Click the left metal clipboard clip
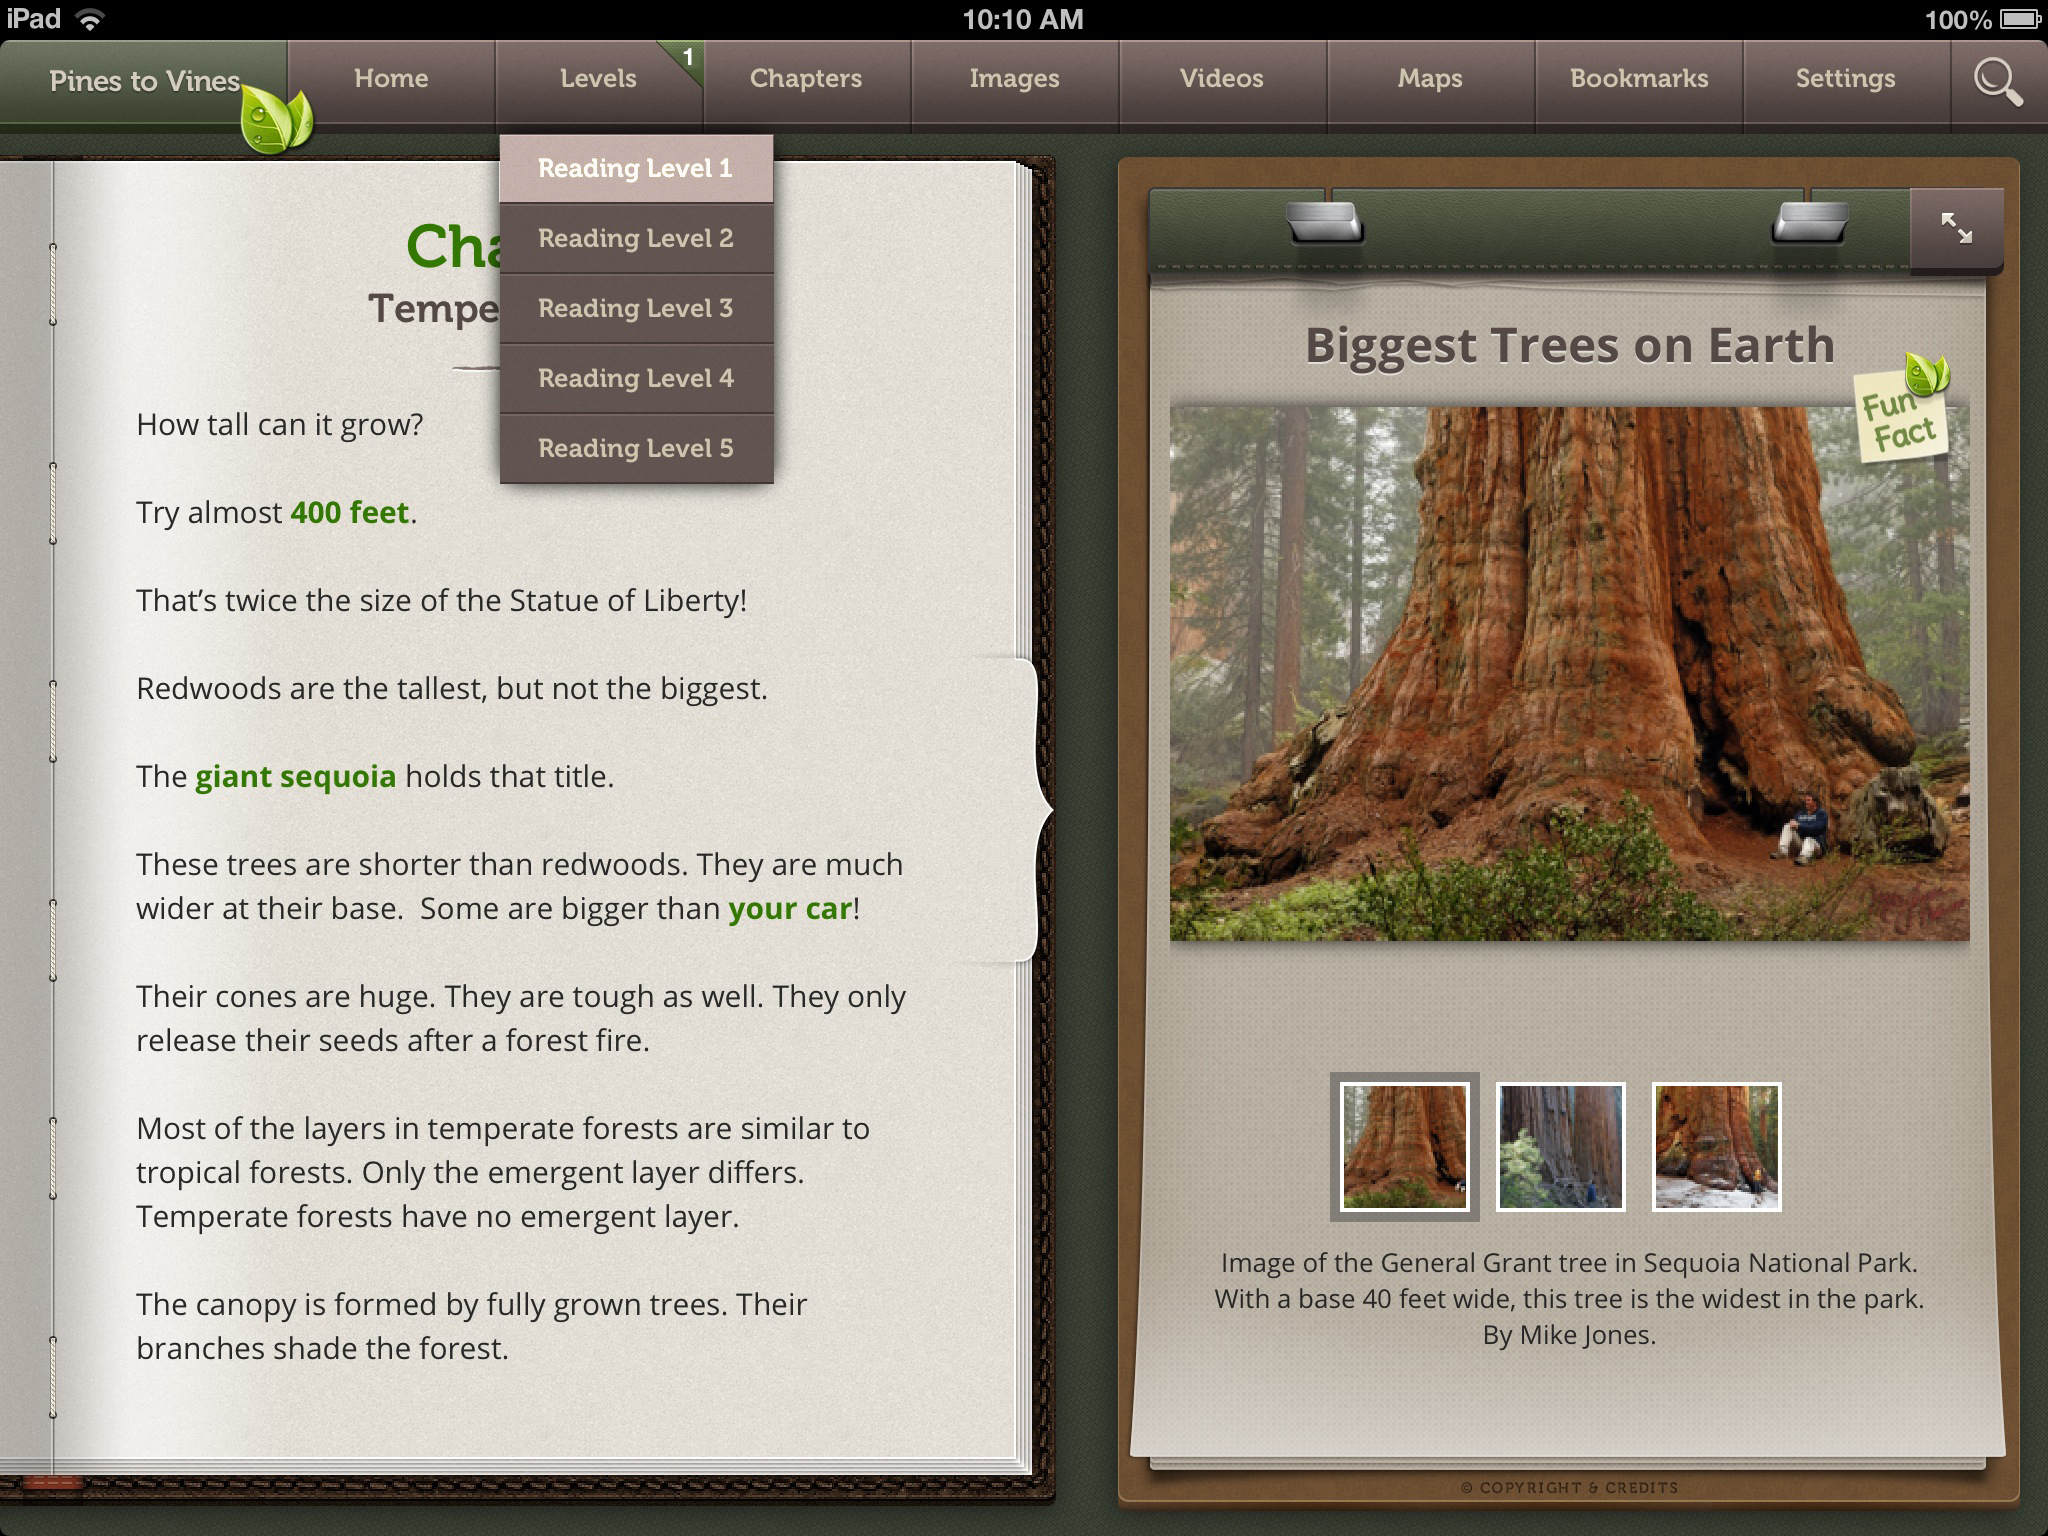Viewport: 2048px width, 1536px height. [x=1324, y=224]
